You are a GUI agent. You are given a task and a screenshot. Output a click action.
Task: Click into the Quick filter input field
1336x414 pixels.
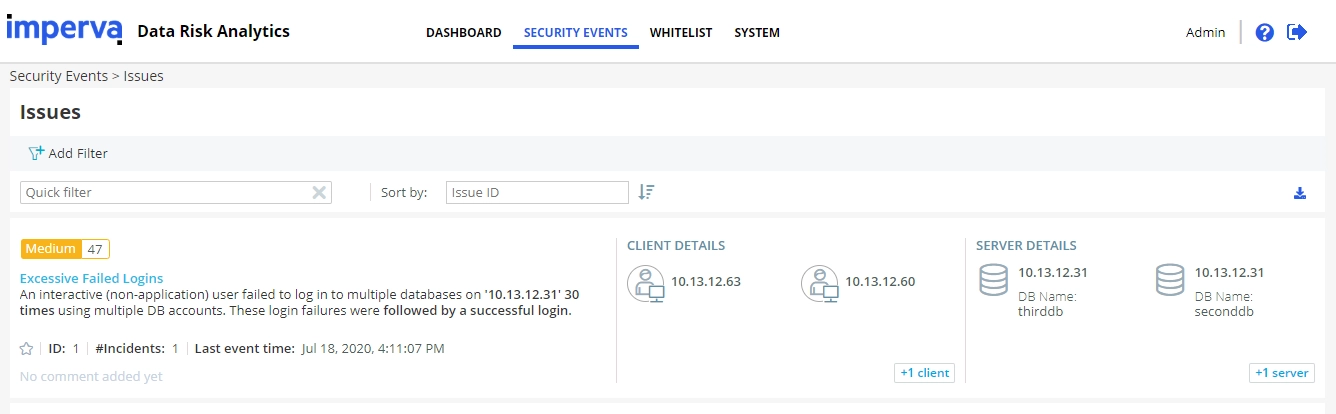[165, 193]
